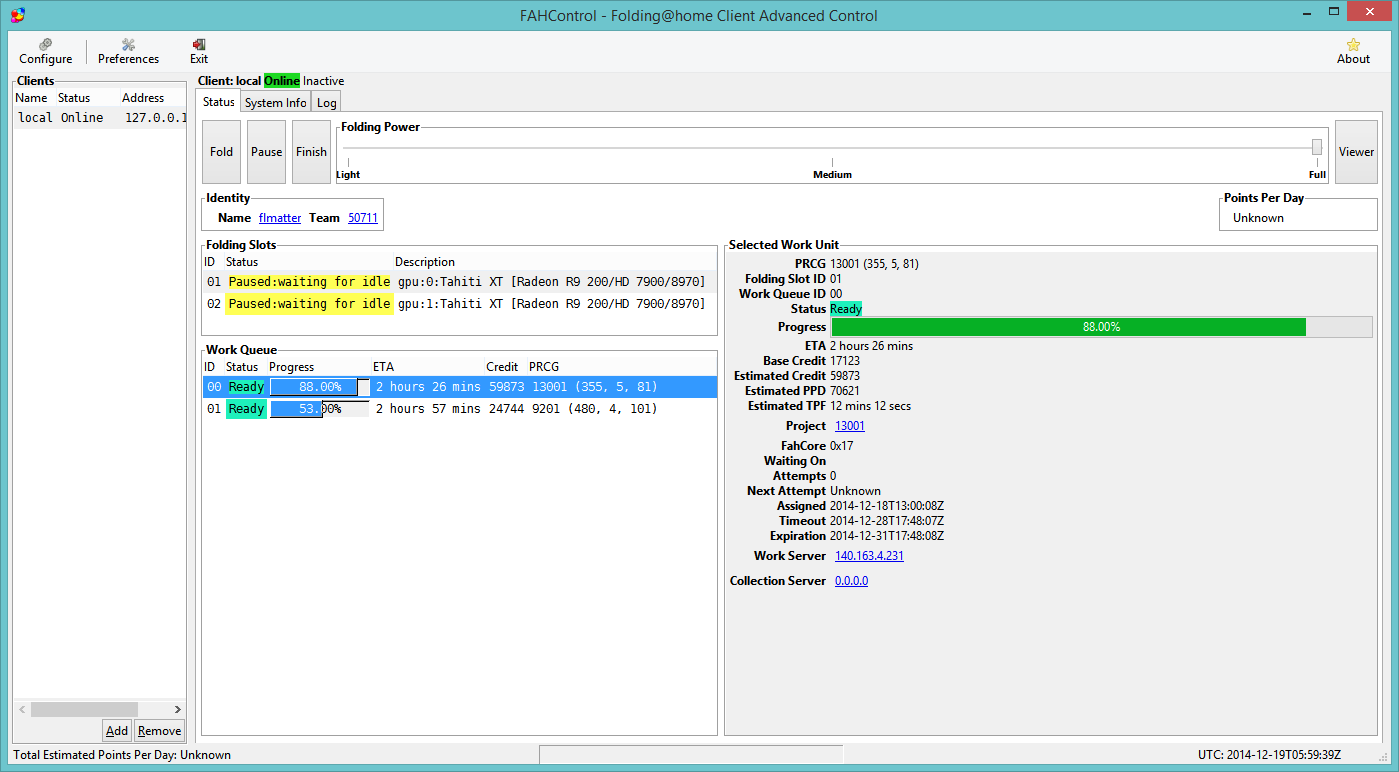Click the UTC time in status bar

(x=1269, y=755)
